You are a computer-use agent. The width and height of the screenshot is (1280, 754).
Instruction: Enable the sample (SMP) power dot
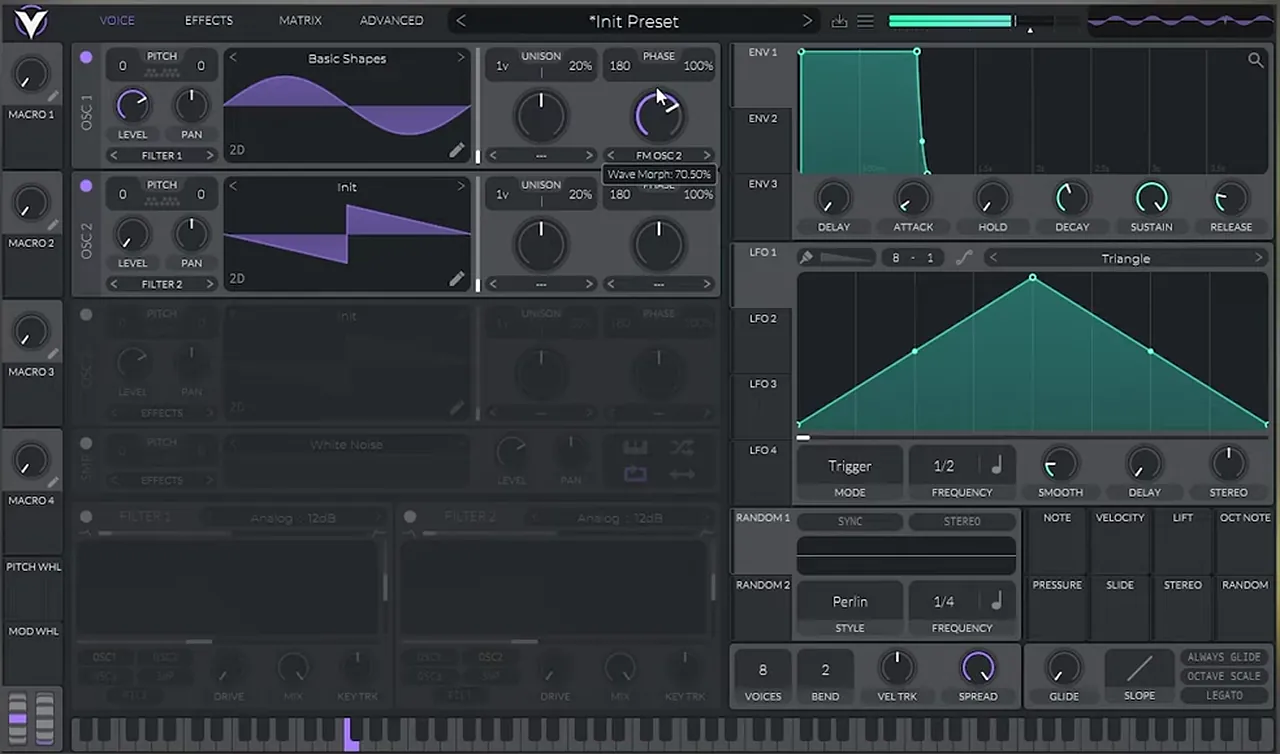pos(86,443)
